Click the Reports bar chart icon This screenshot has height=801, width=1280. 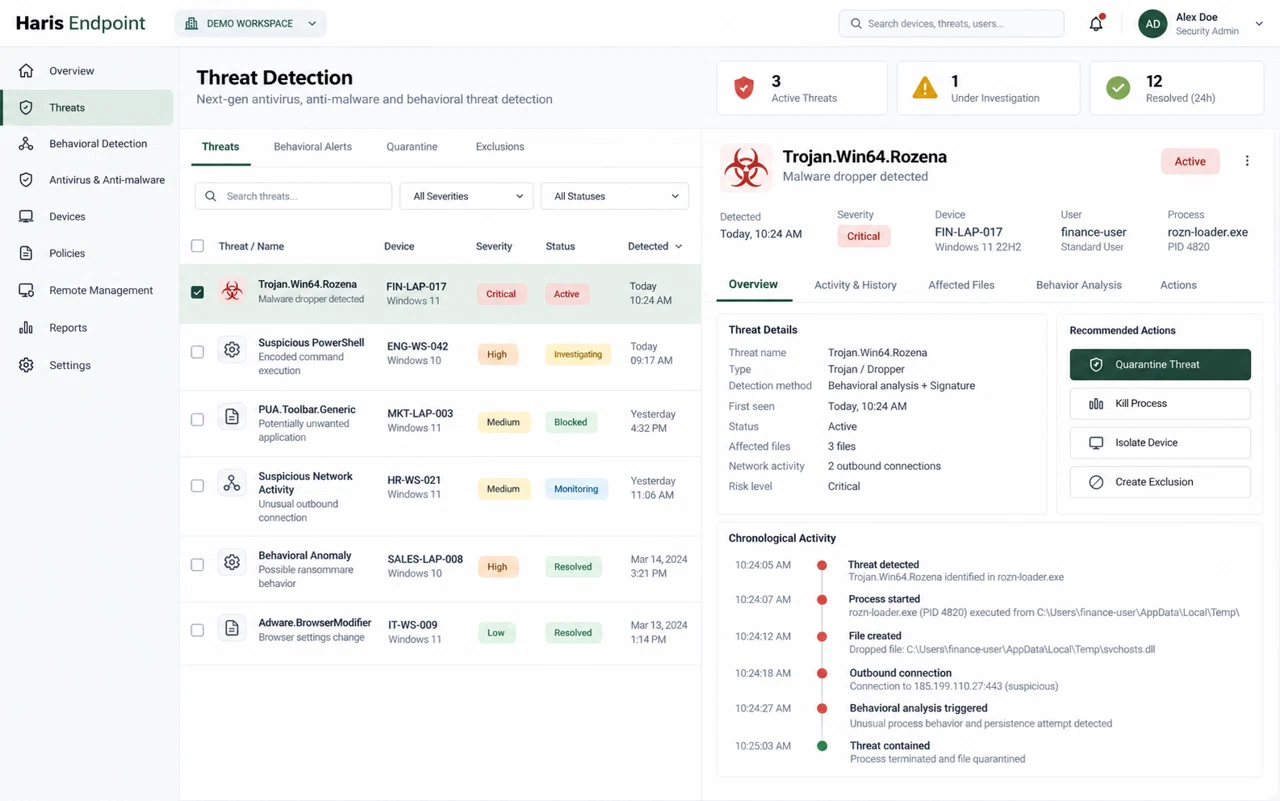pos(26,328)
